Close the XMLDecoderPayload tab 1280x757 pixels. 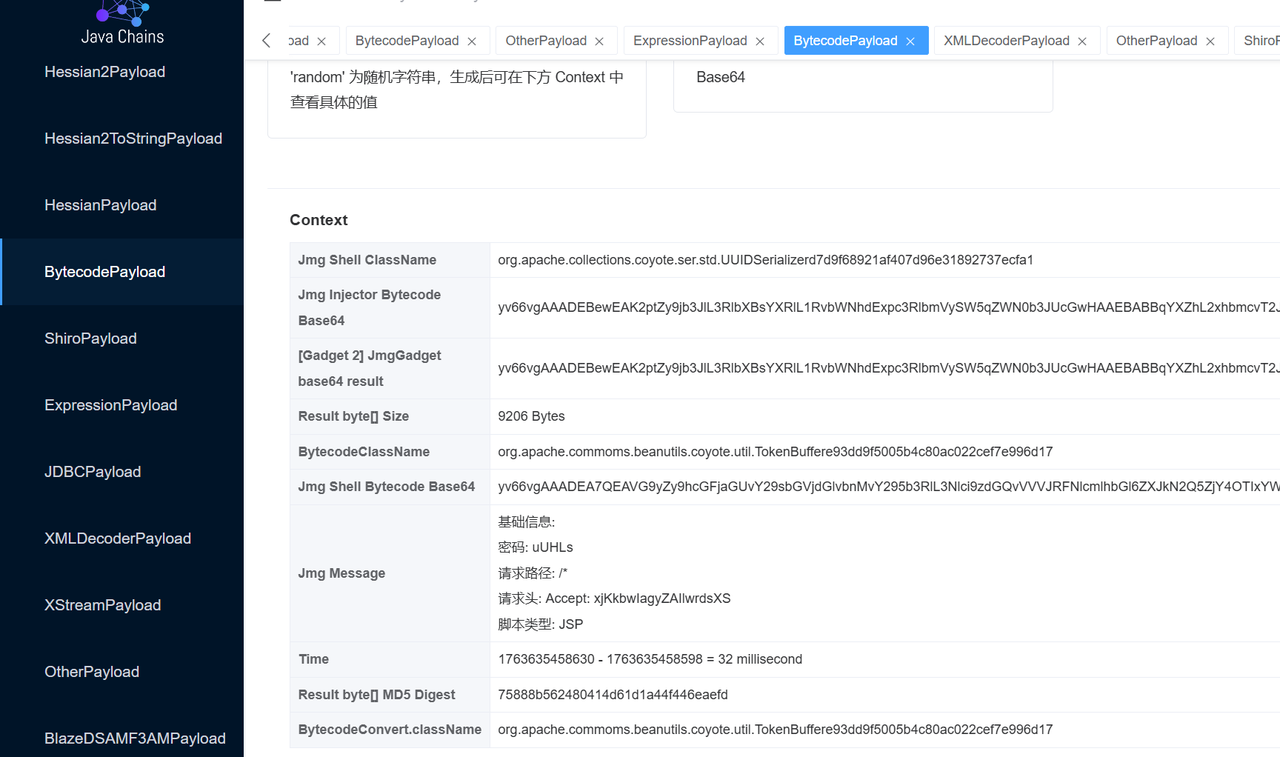click(1082, 41)
